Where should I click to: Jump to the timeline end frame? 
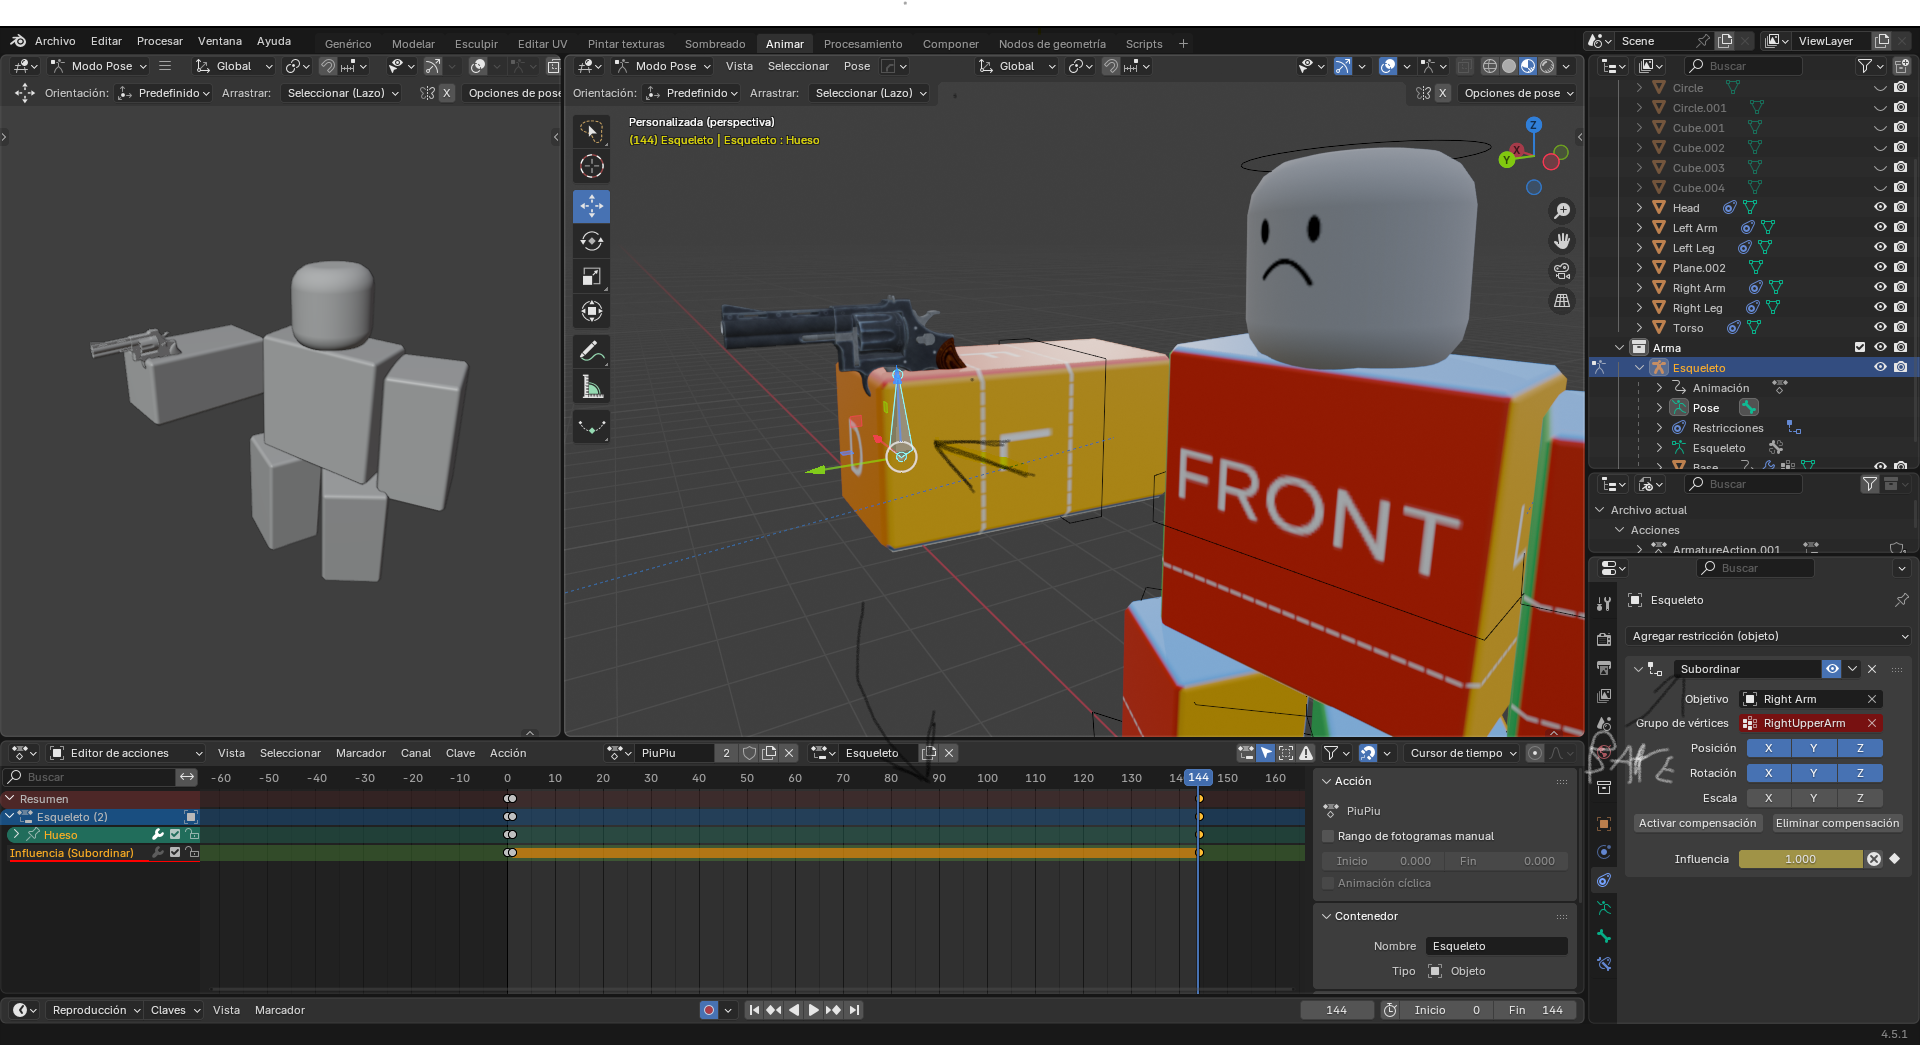pos(854,1010)
